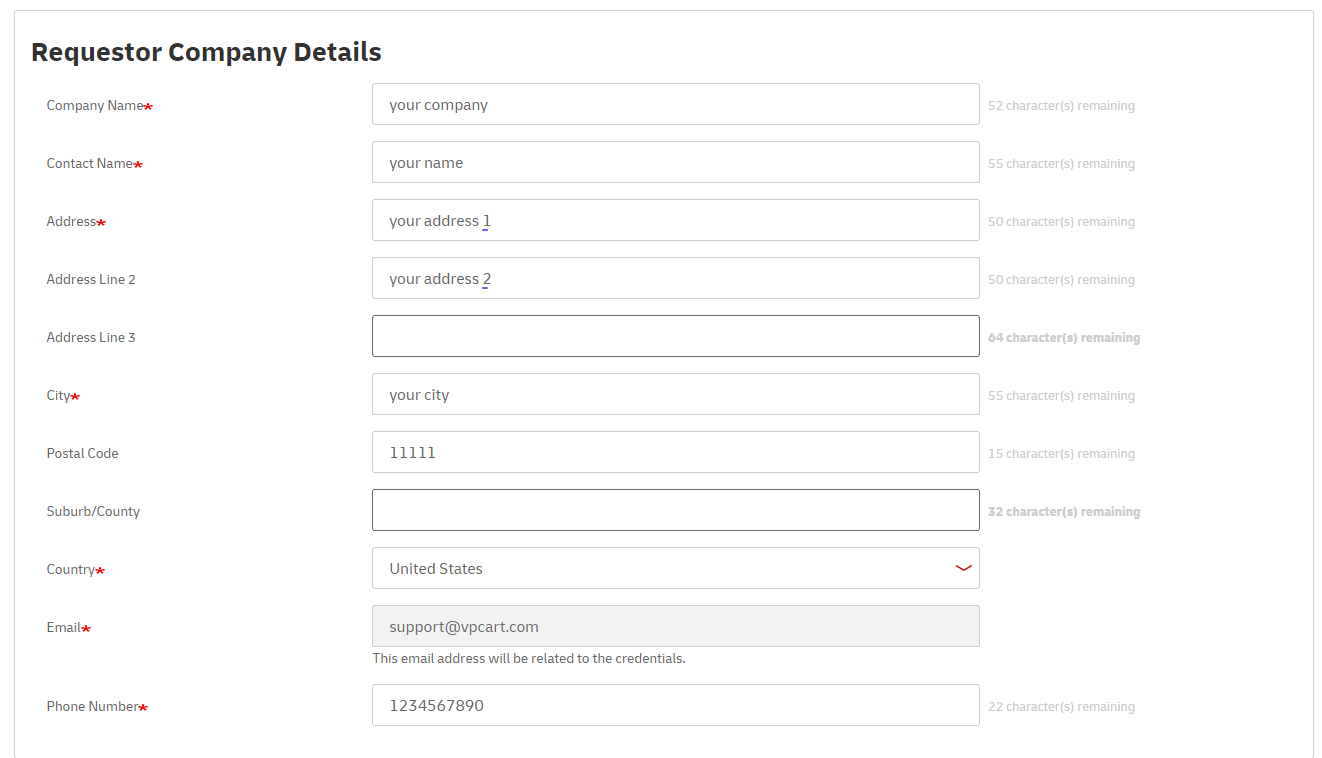Image resolution: width=1322 pixels, height=758 pixels.
Task: Select the Phone Number input field
Action: (675, 705)
